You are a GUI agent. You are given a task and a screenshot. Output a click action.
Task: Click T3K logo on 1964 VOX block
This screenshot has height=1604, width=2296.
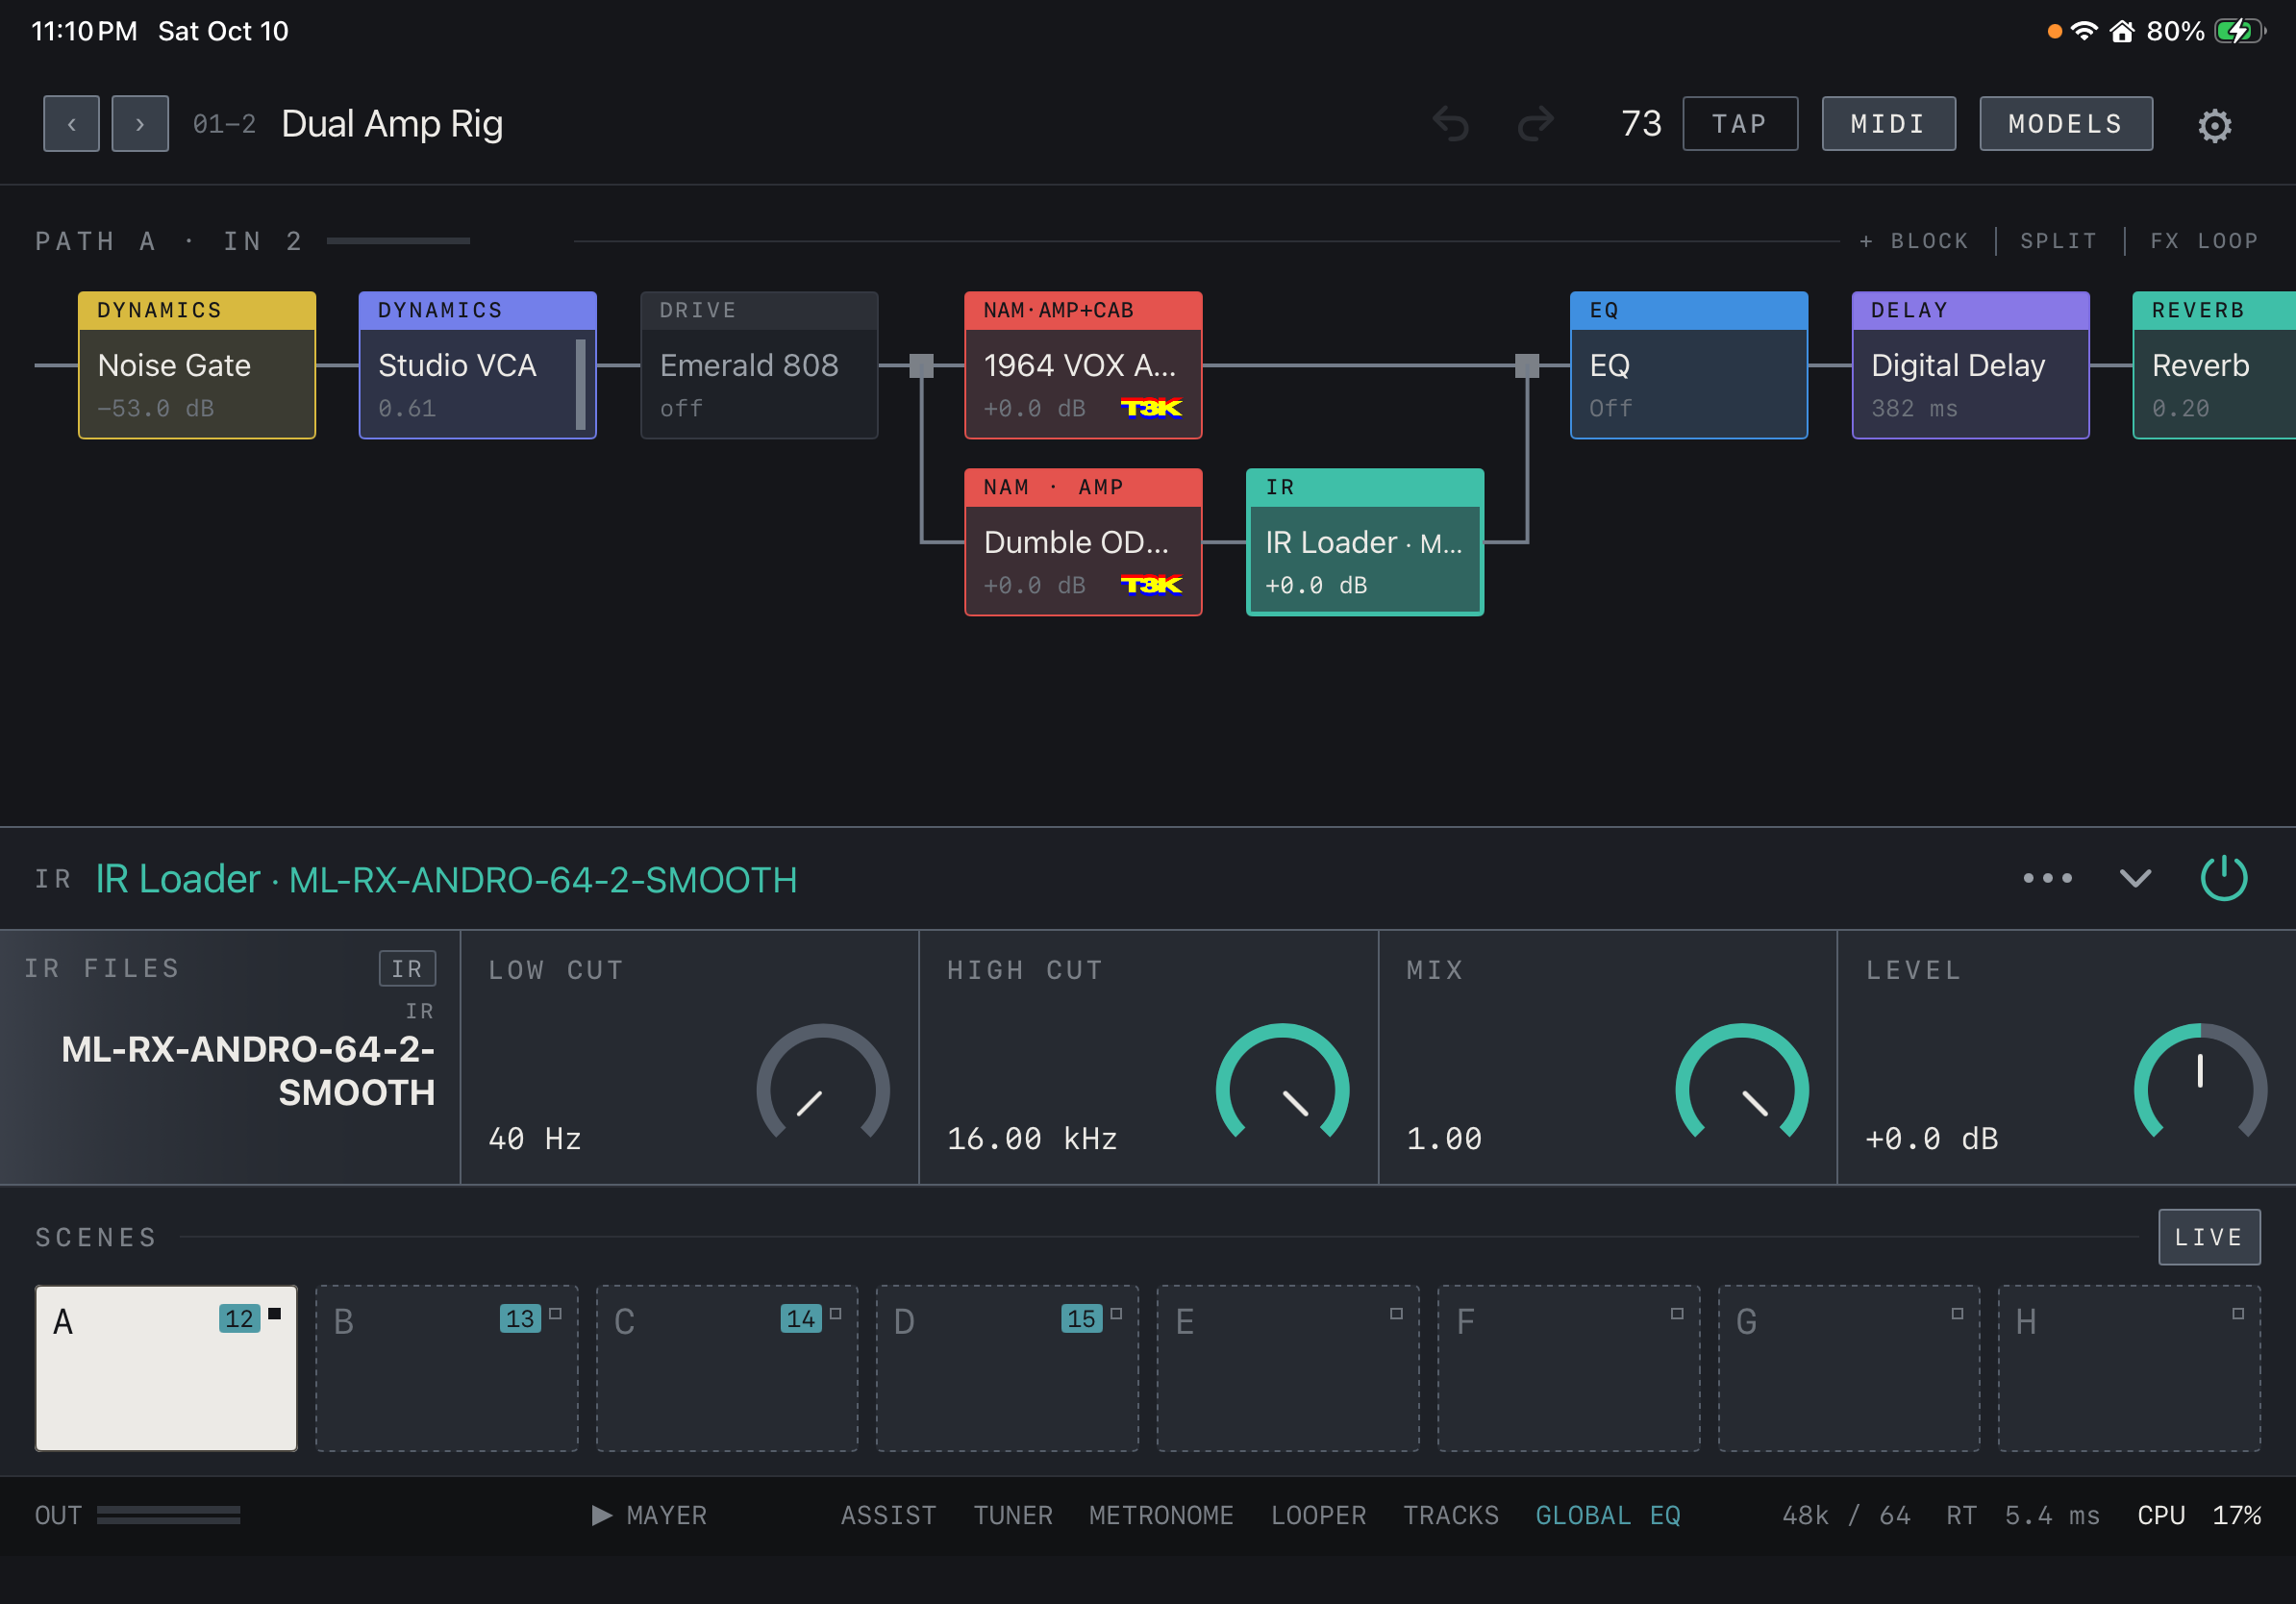(1151, 408)
